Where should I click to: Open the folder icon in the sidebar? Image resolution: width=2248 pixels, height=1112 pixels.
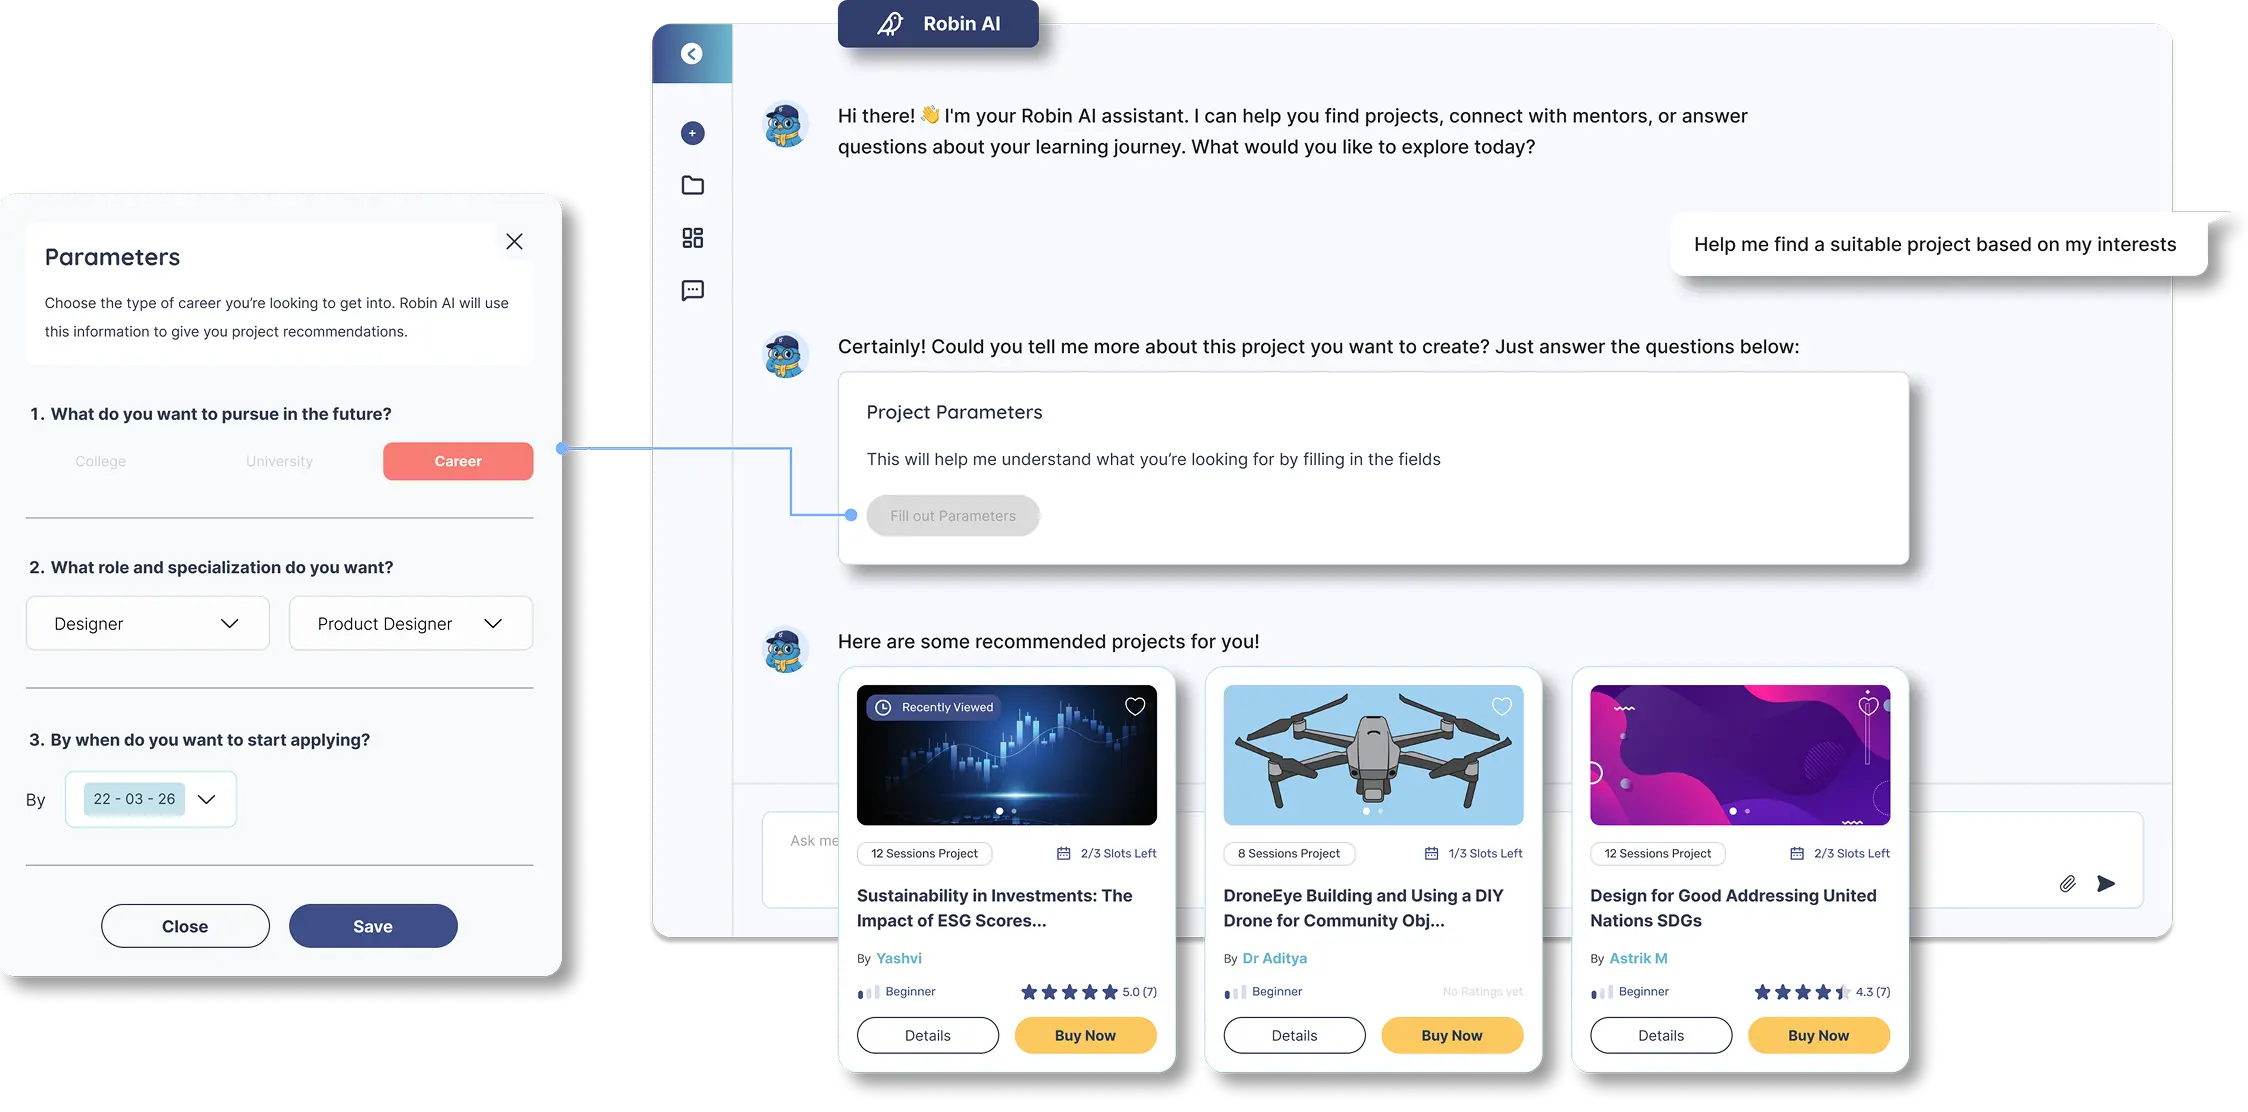click(692, 185)
